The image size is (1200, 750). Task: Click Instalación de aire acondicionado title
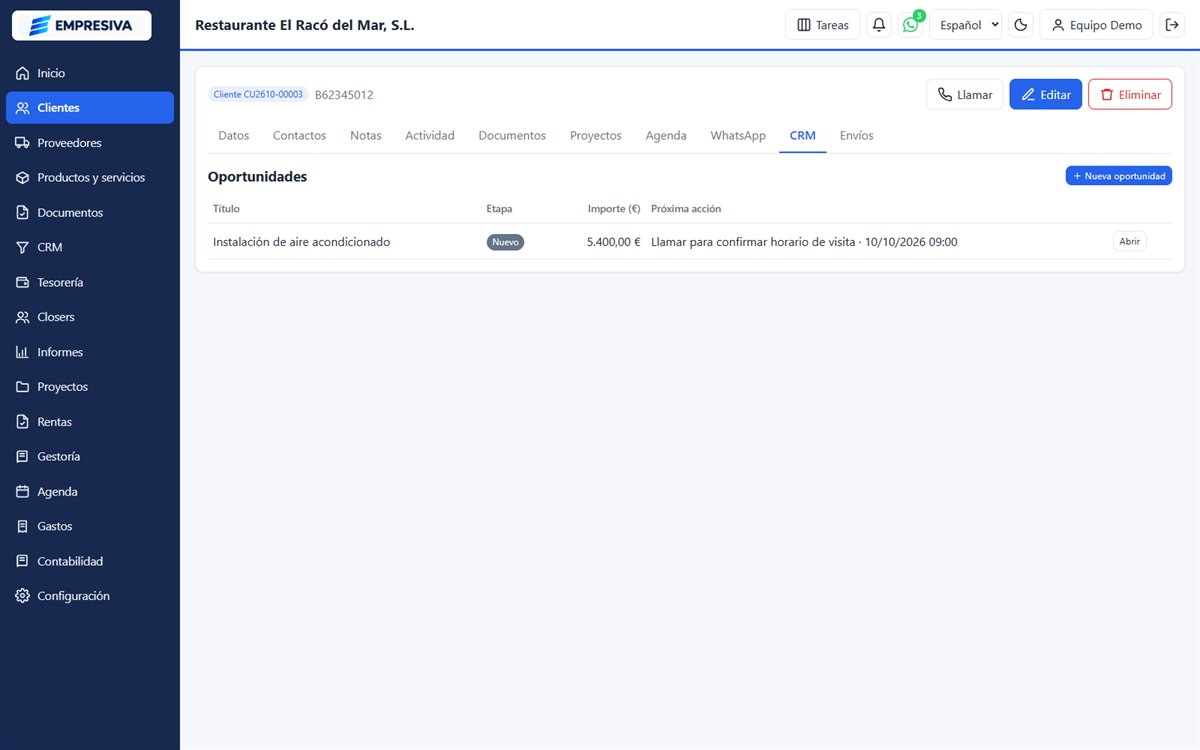[x=301, y=242]
